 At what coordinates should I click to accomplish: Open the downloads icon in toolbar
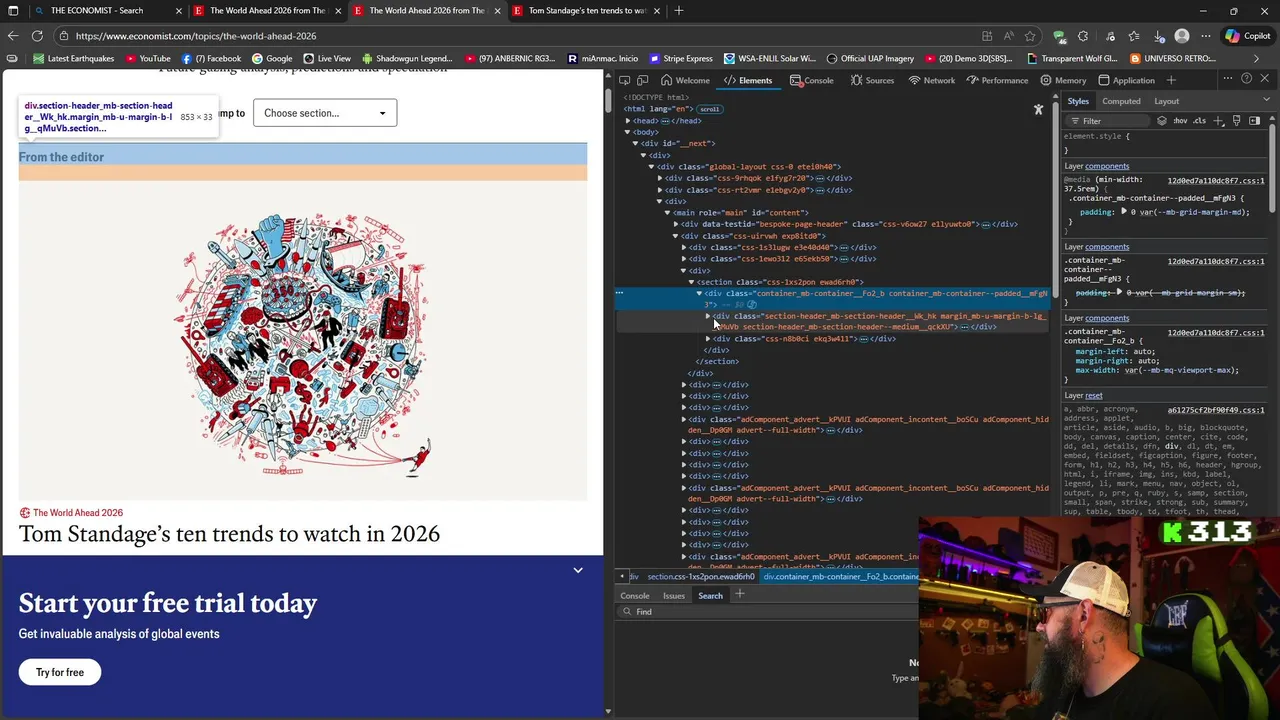tap(1158, 36)
